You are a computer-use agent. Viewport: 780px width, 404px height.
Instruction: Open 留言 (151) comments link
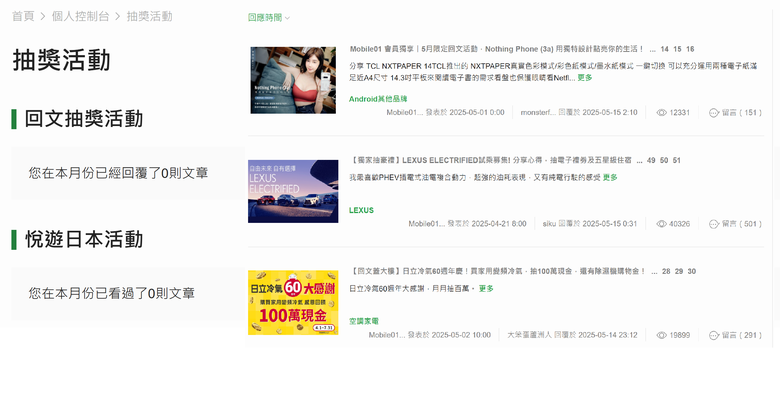click(742, 113)
